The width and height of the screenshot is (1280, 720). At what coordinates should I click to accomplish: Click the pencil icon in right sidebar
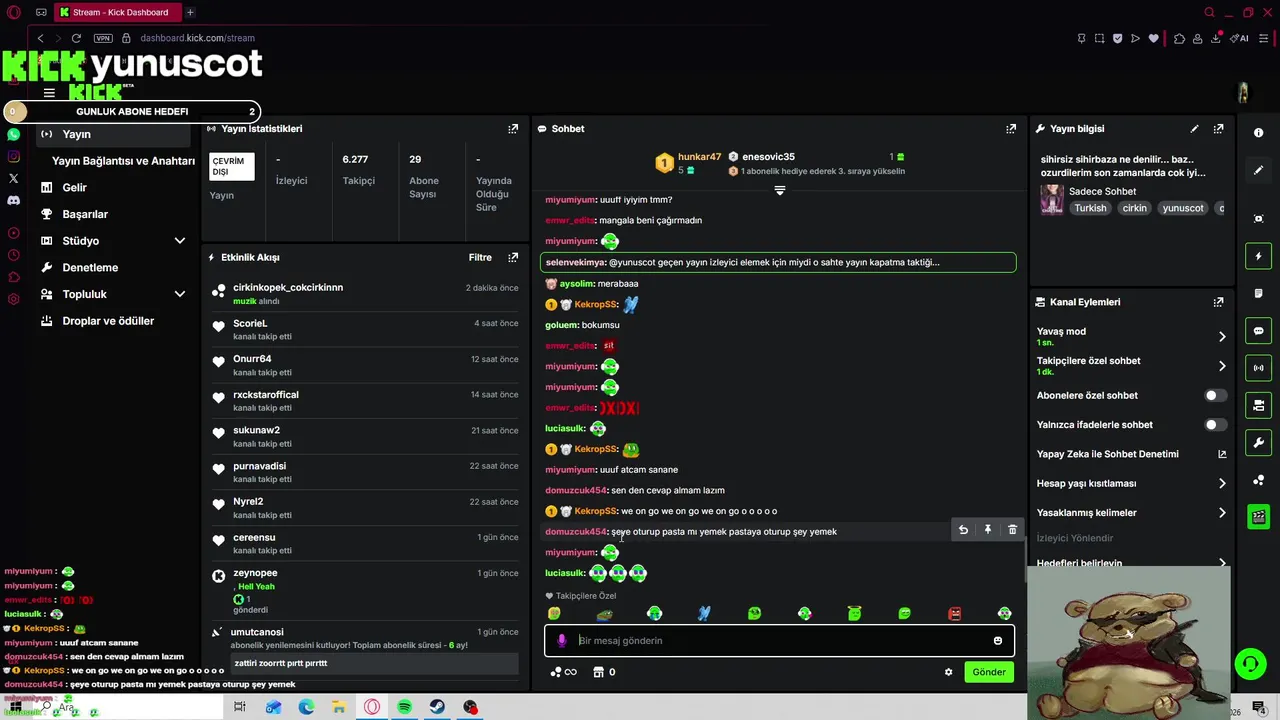coord(1258,170)
